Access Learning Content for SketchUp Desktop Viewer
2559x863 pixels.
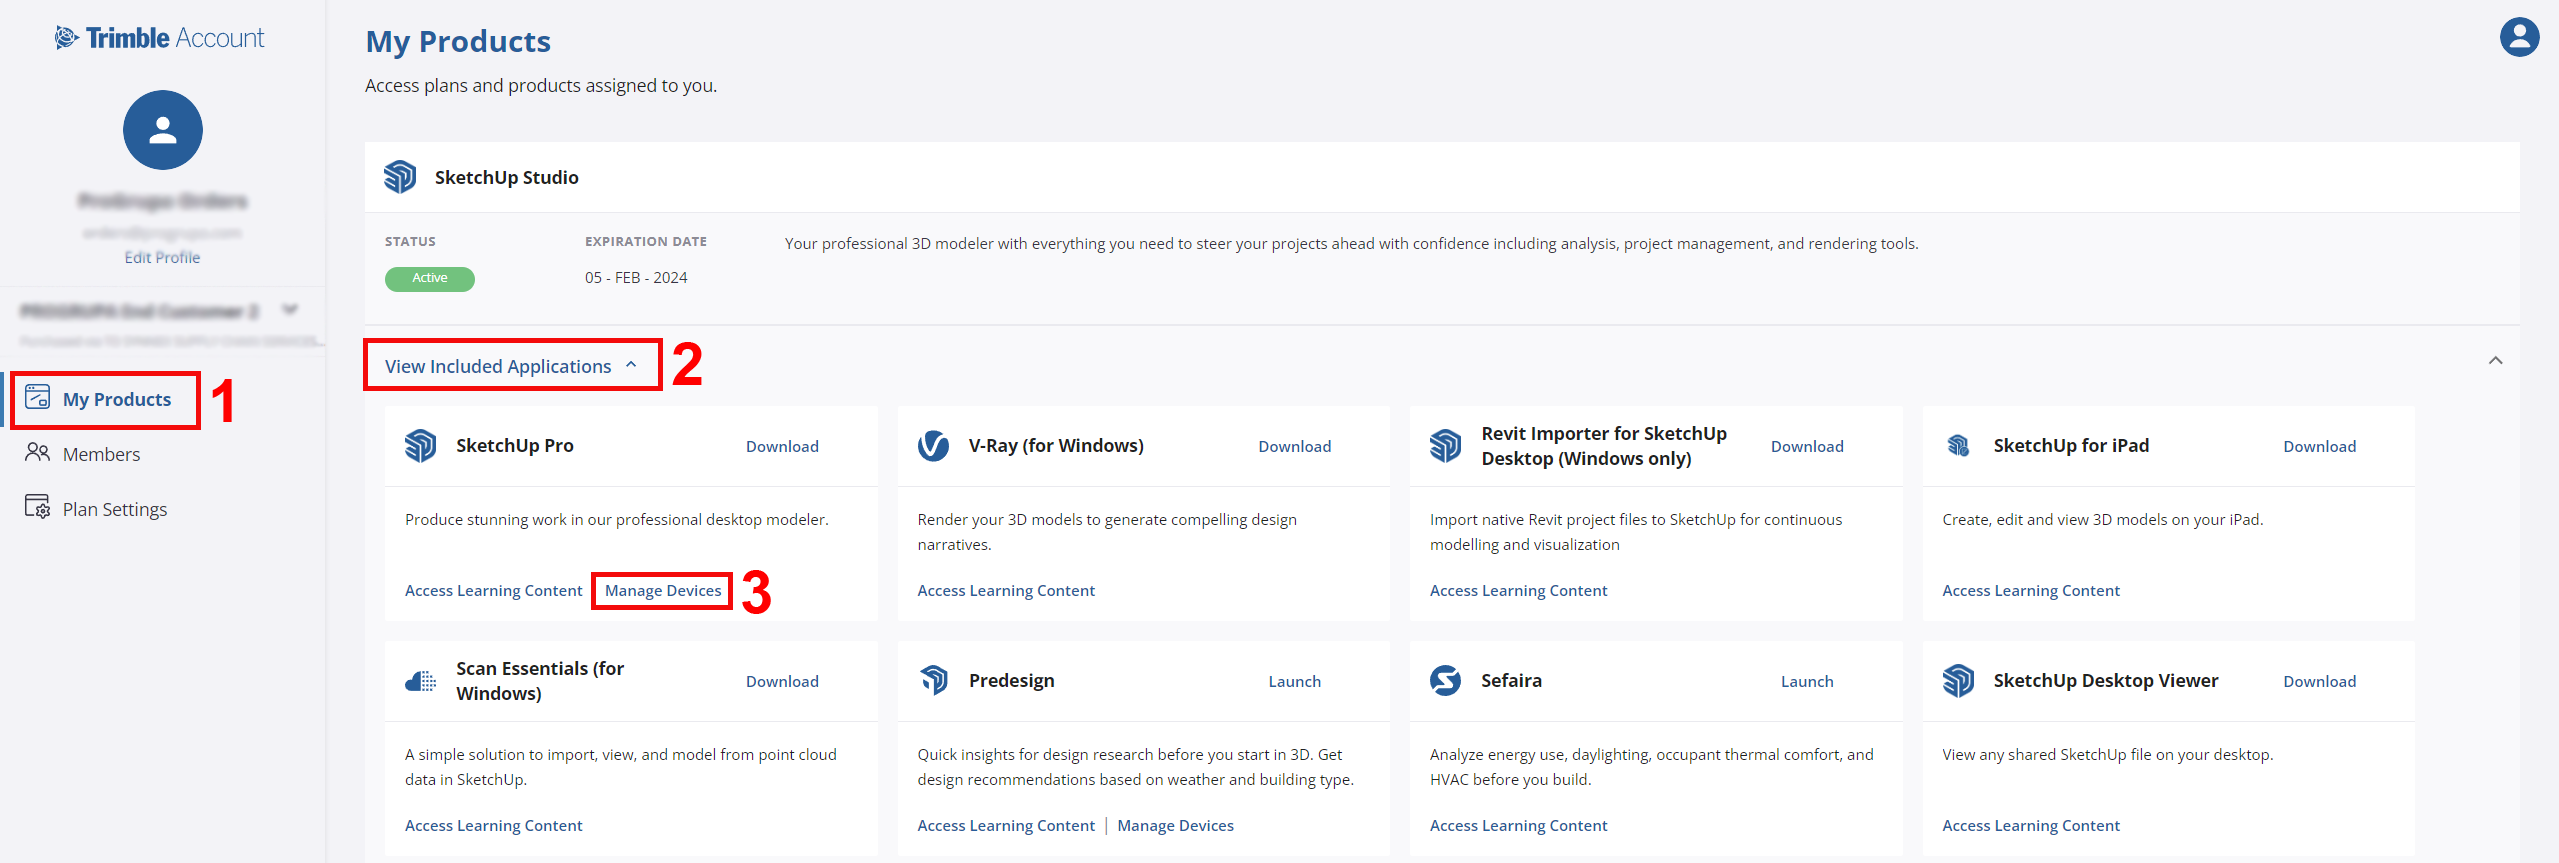(2031, 825)
